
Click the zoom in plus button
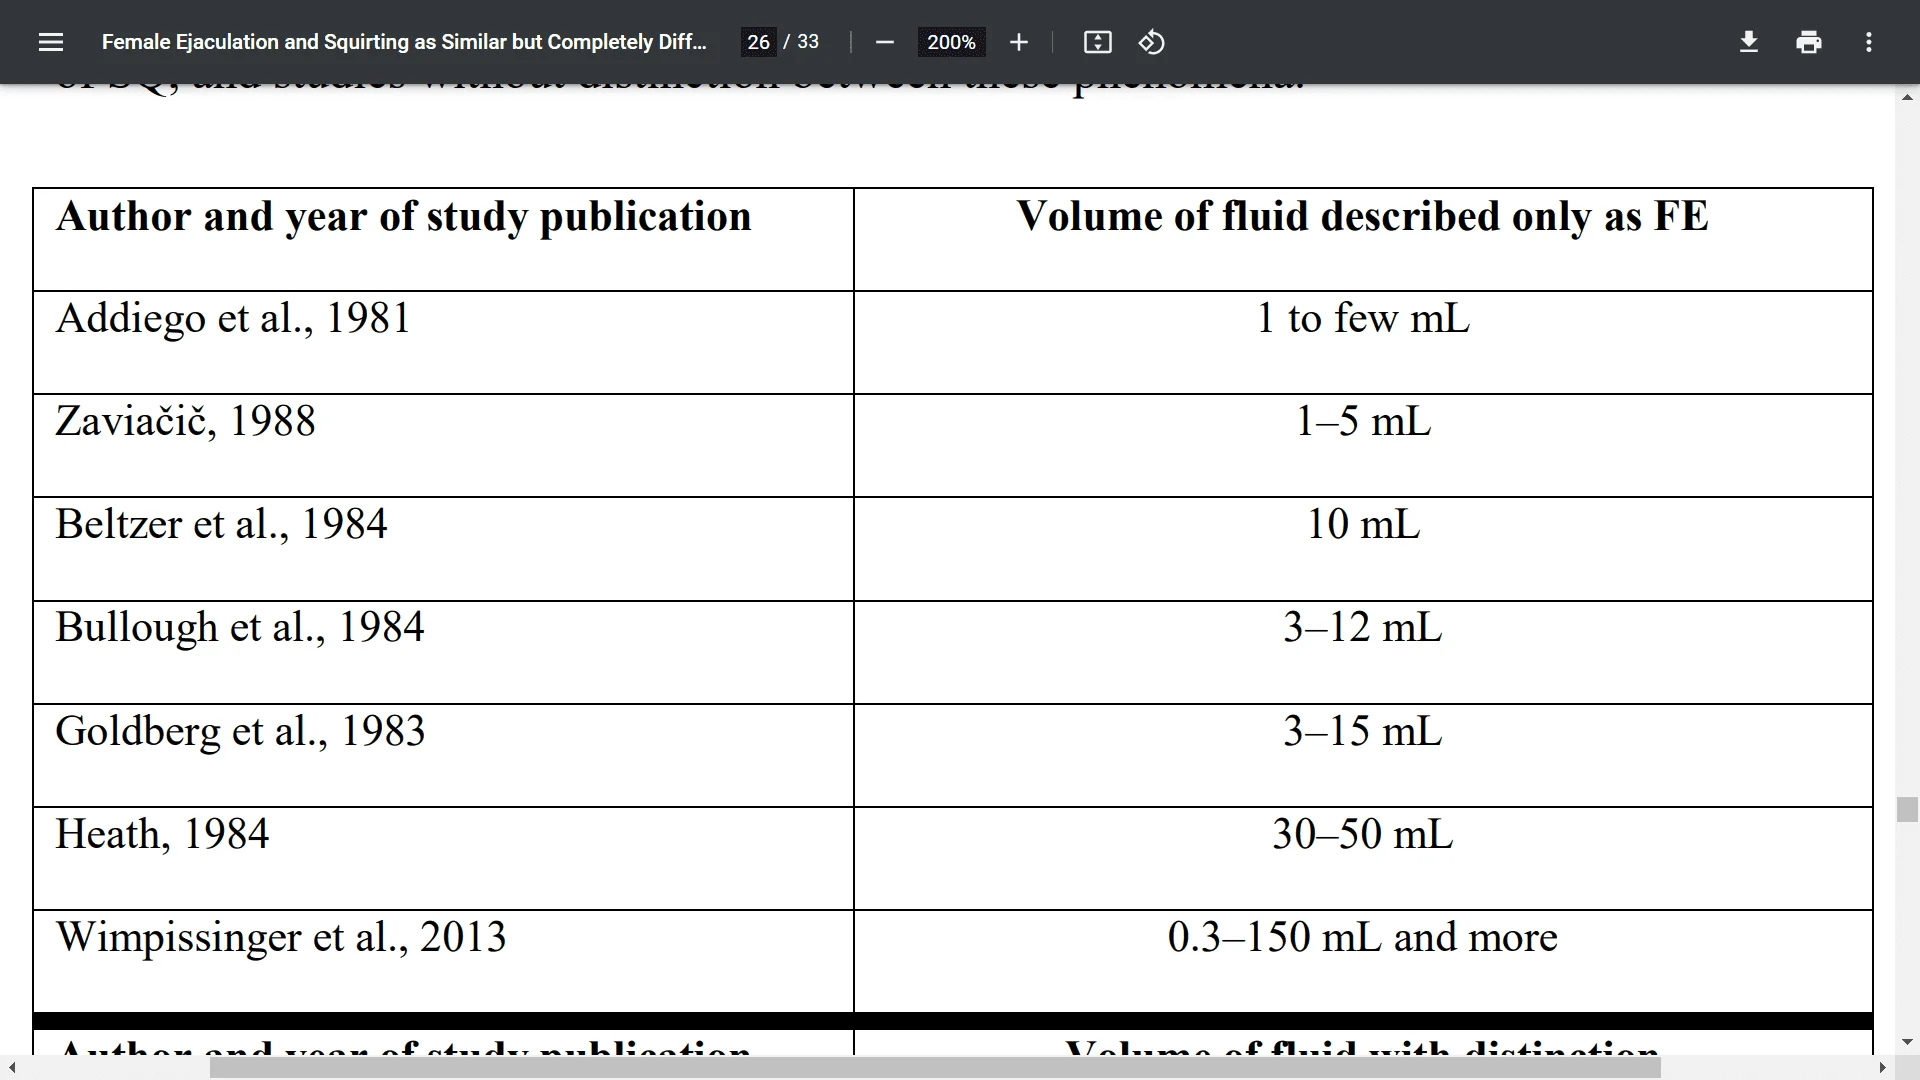point(1018,42)
